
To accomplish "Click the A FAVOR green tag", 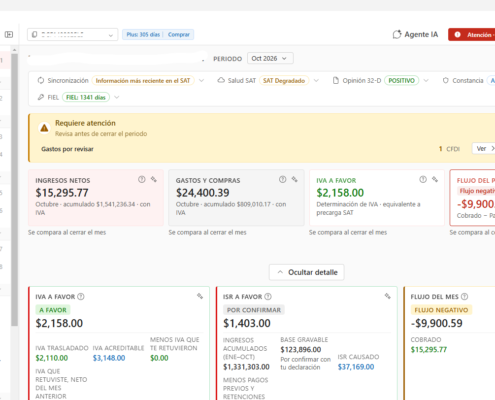I will [x=53, y=310].
